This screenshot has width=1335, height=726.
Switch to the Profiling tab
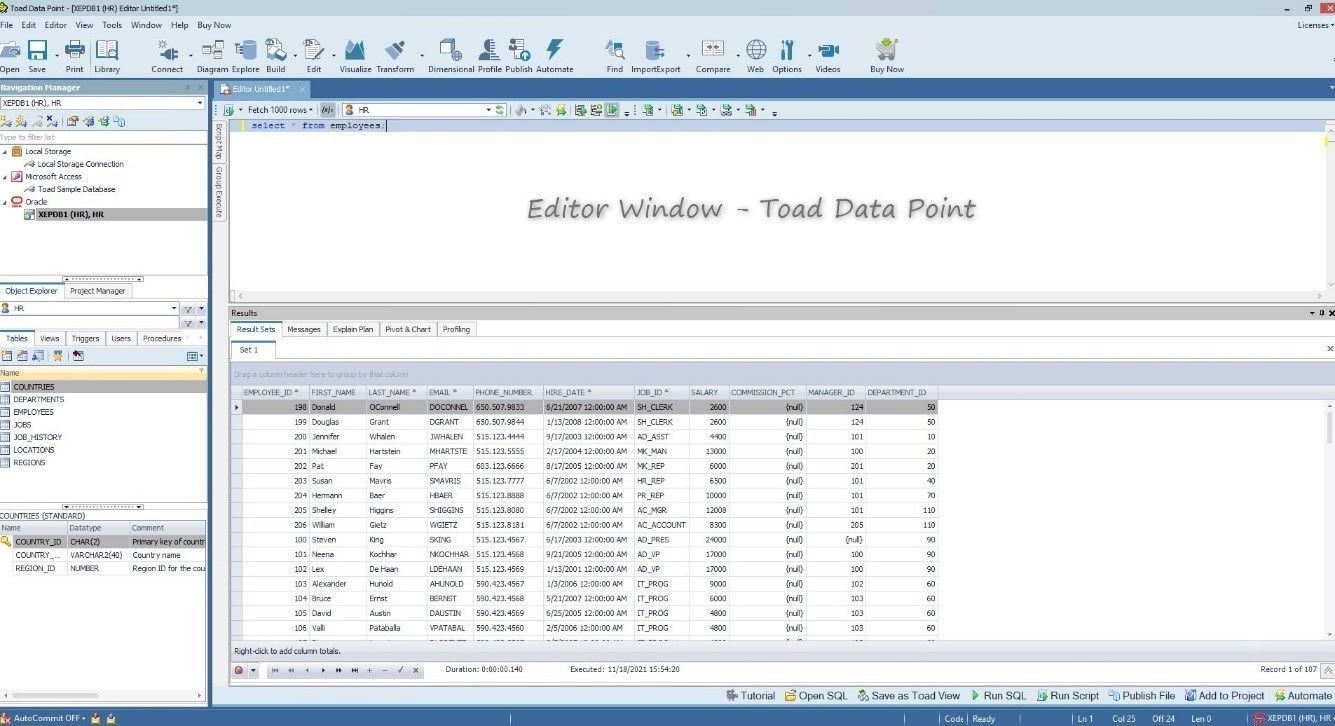click(x=456, y=329)
